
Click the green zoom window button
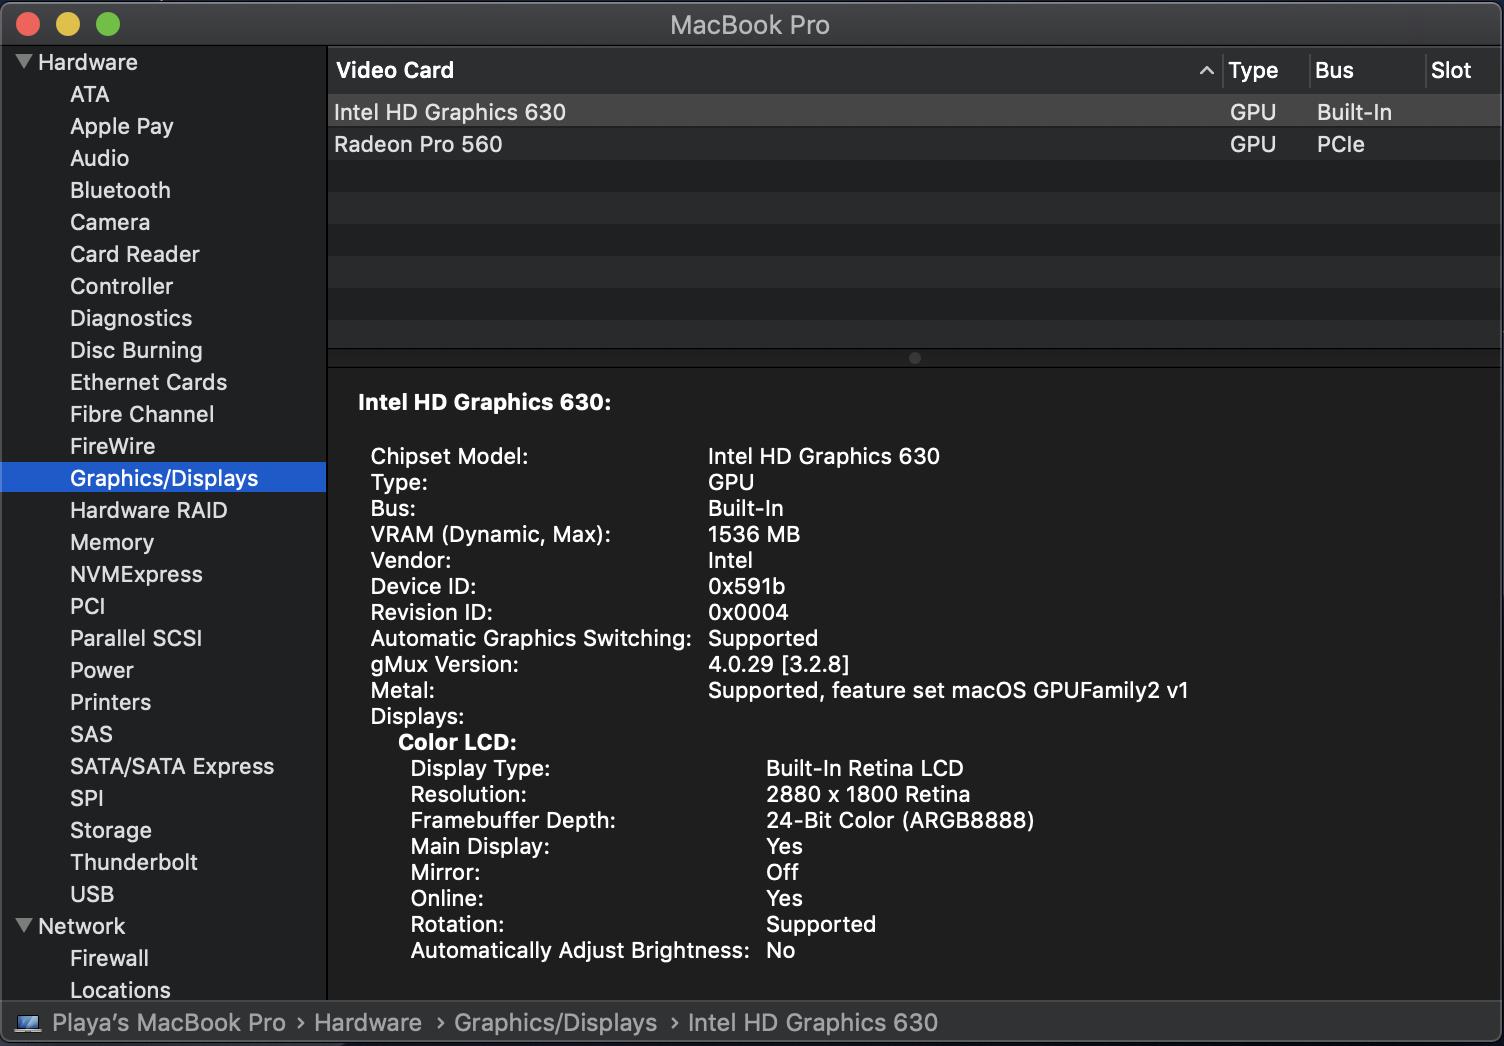pos(108,24)
